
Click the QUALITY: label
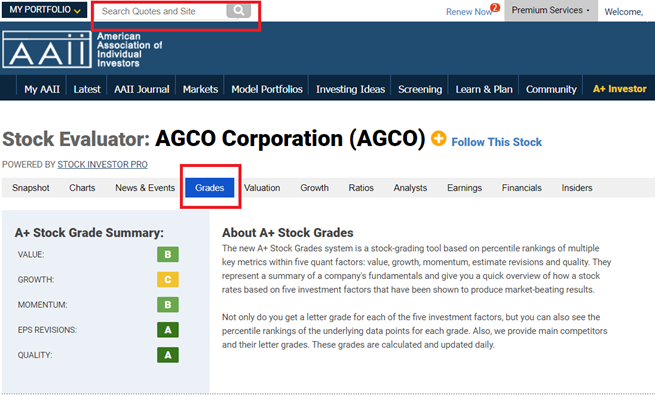coord(34,355)
